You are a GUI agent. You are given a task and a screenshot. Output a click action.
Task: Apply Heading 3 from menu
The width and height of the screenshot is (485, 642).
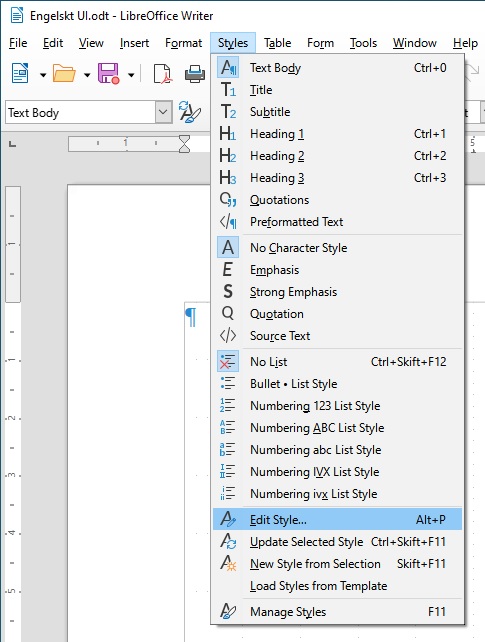point(338,178)
